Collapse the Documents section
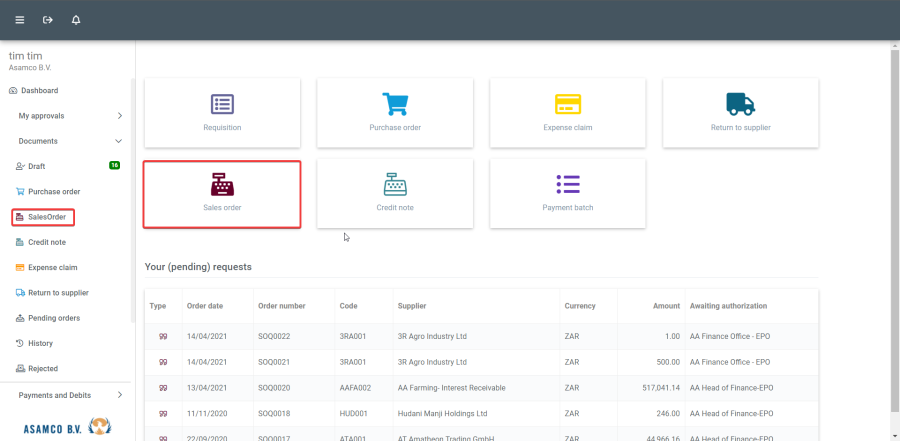 tap(119, 141)
